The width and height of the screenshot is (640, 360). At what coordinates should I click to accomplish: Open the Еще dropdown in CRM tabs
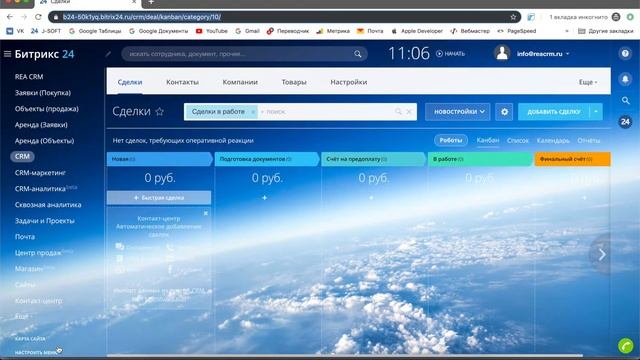click(x=588, y=82)
